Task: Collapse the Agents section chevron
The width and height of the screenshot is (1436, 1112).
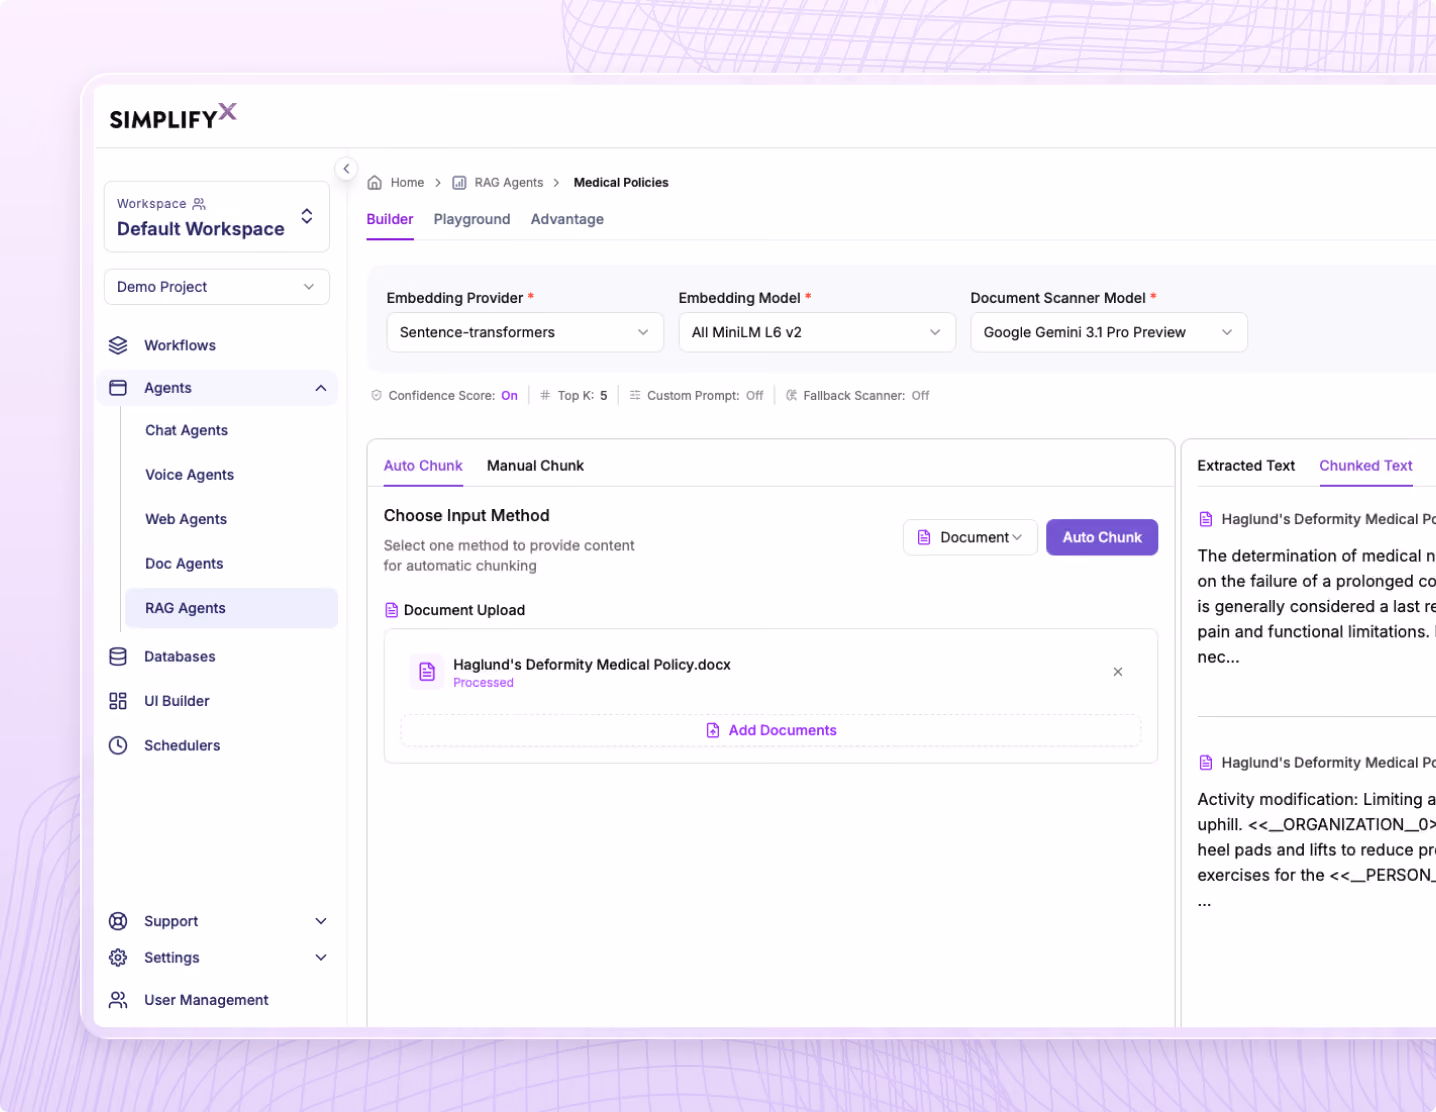Action: point(321,388)
